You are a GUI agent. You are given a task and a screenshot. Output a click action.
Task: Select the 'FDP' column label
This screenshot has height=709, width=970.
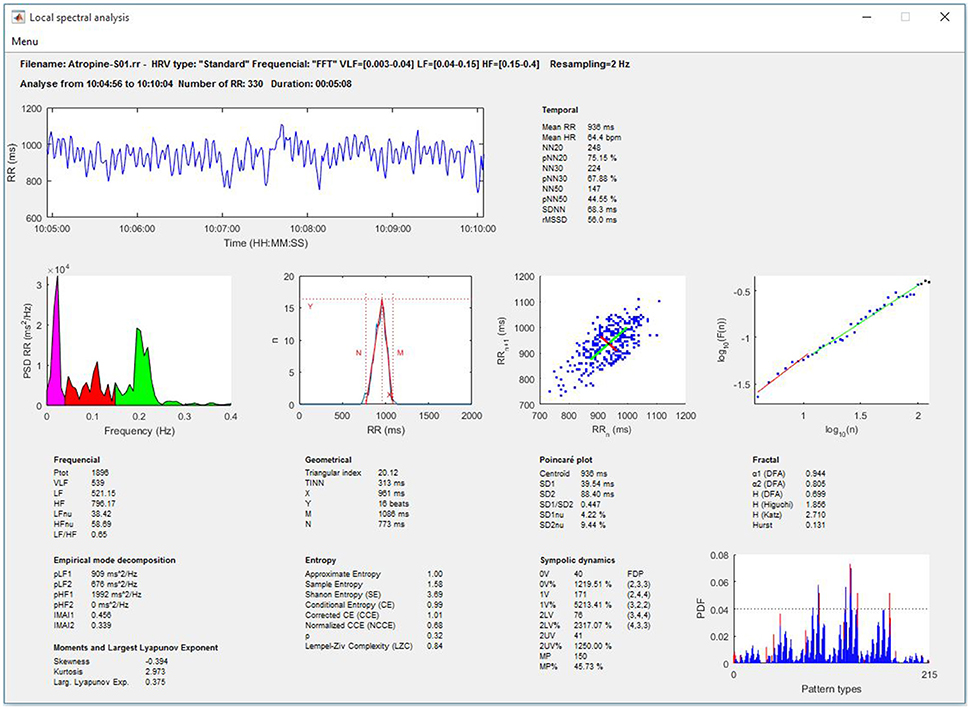[x=635, y=574]
